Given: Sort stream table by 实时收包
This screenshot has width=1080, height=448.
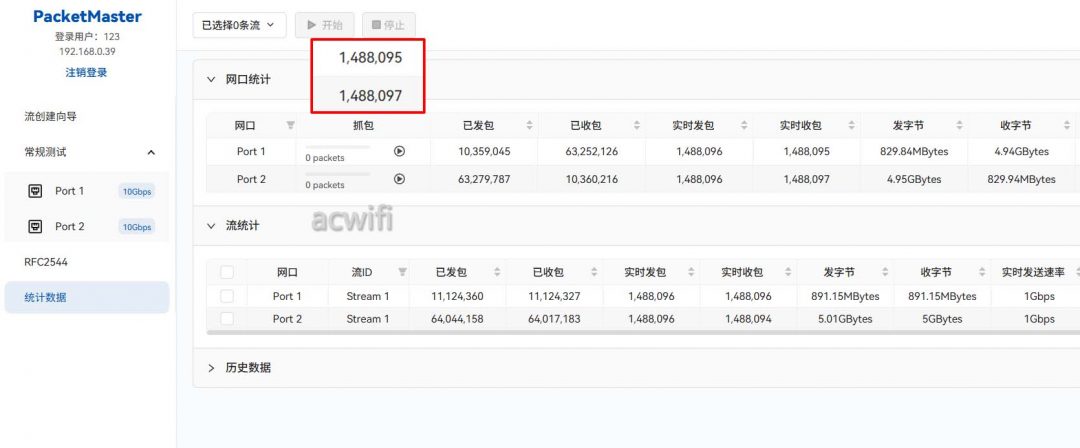Looking at the screenshot, I should click(788, 272).
